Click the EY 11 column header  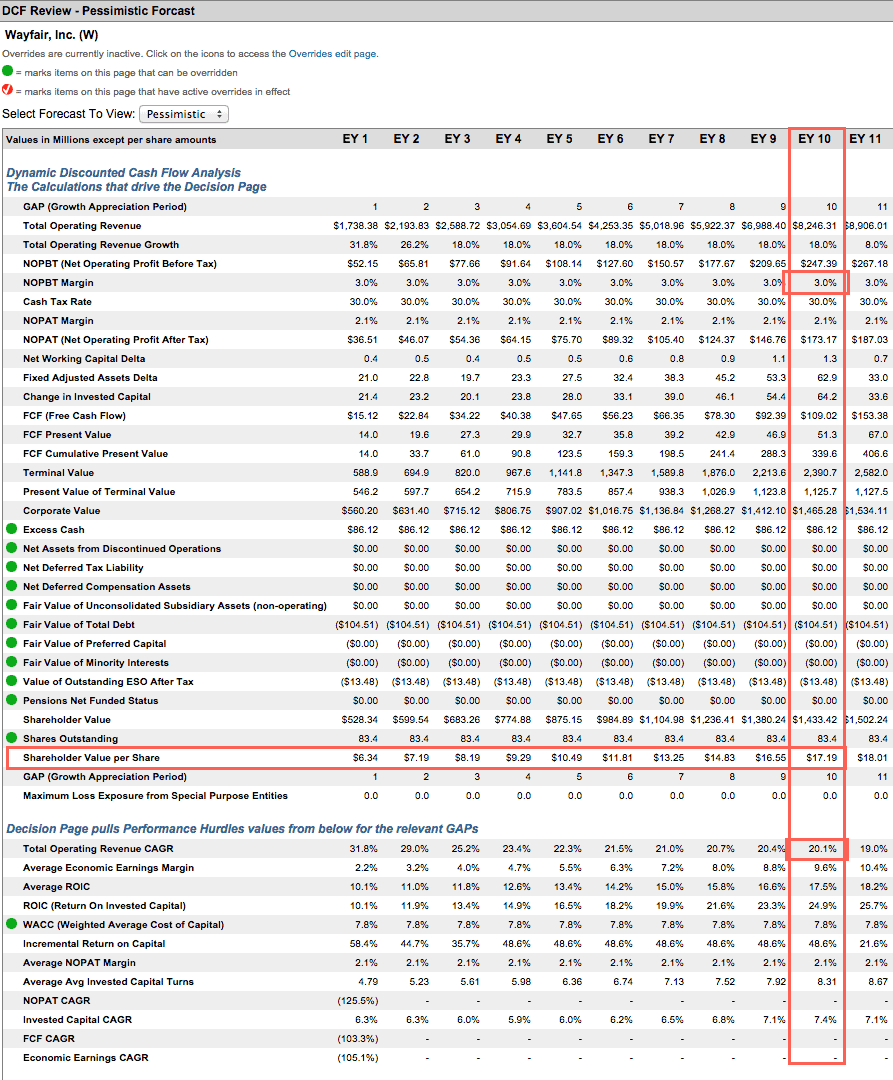[x=865, y=139]
